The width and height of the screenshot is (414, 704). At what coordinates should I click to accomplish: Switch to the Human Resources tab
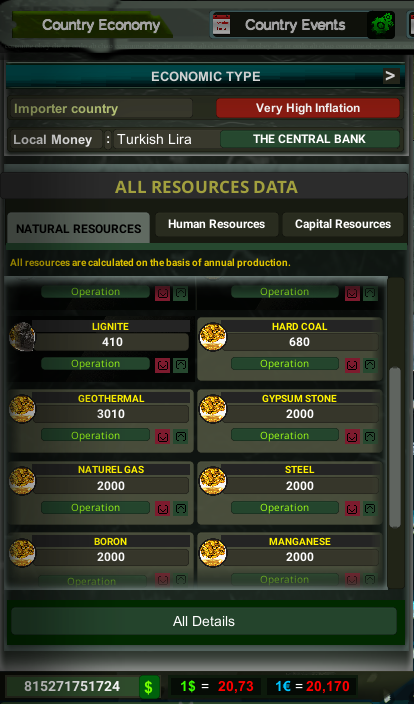(x=216, y=224)
